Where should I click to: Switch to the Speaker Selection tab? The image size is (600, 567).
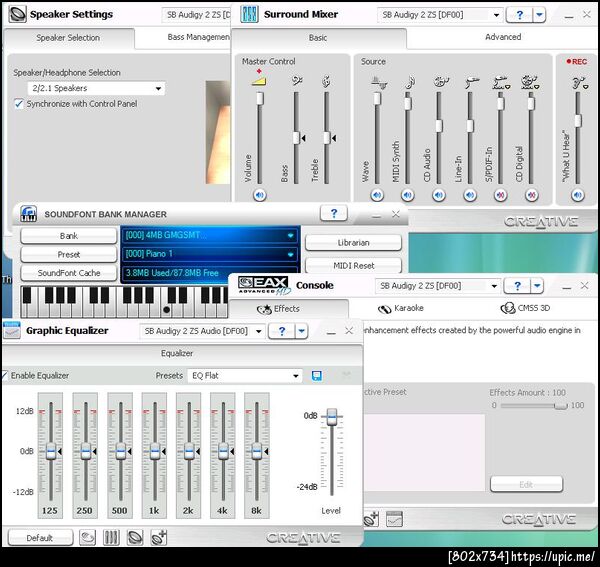click(68, 38)
